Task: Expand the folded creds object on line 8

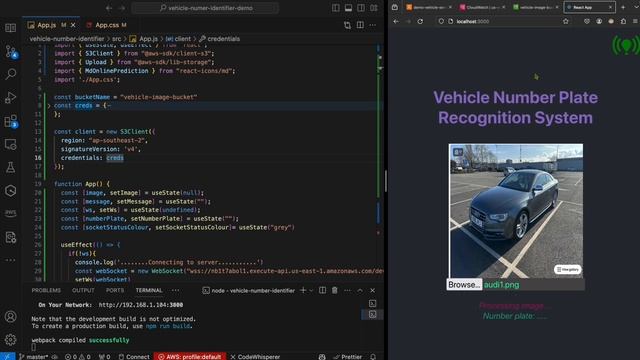Action: click(x=49, y=106)
